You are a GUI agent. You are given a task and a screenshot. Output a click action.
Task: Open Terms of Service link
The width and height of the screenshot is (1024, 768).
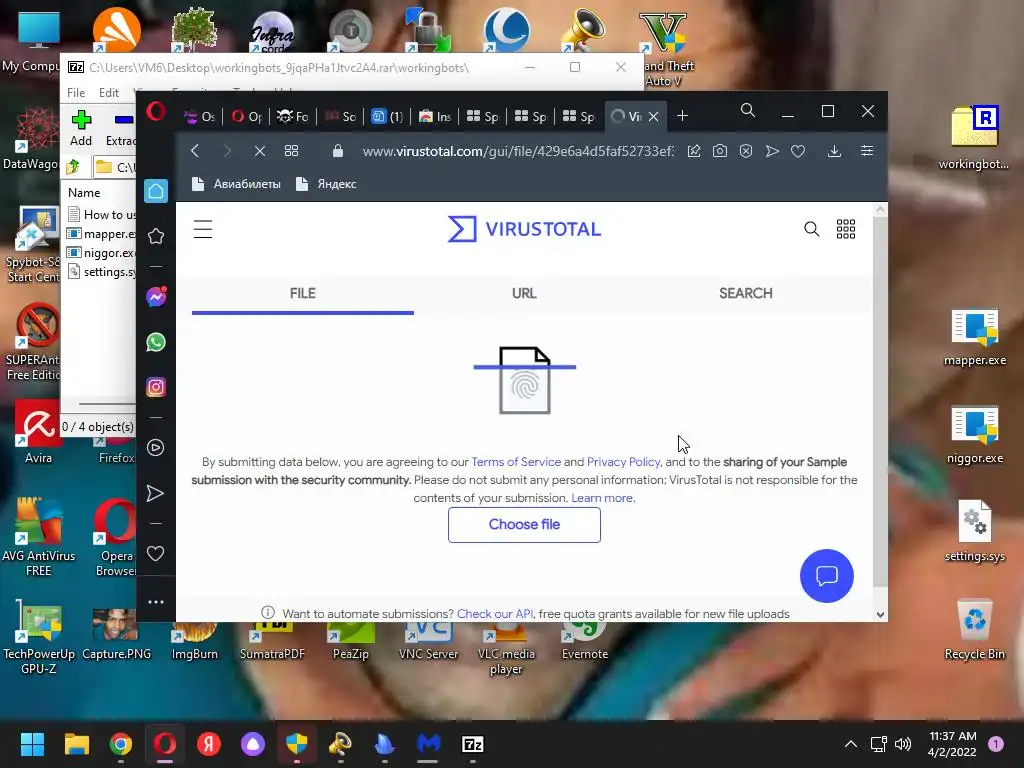[x=516, y=462]
